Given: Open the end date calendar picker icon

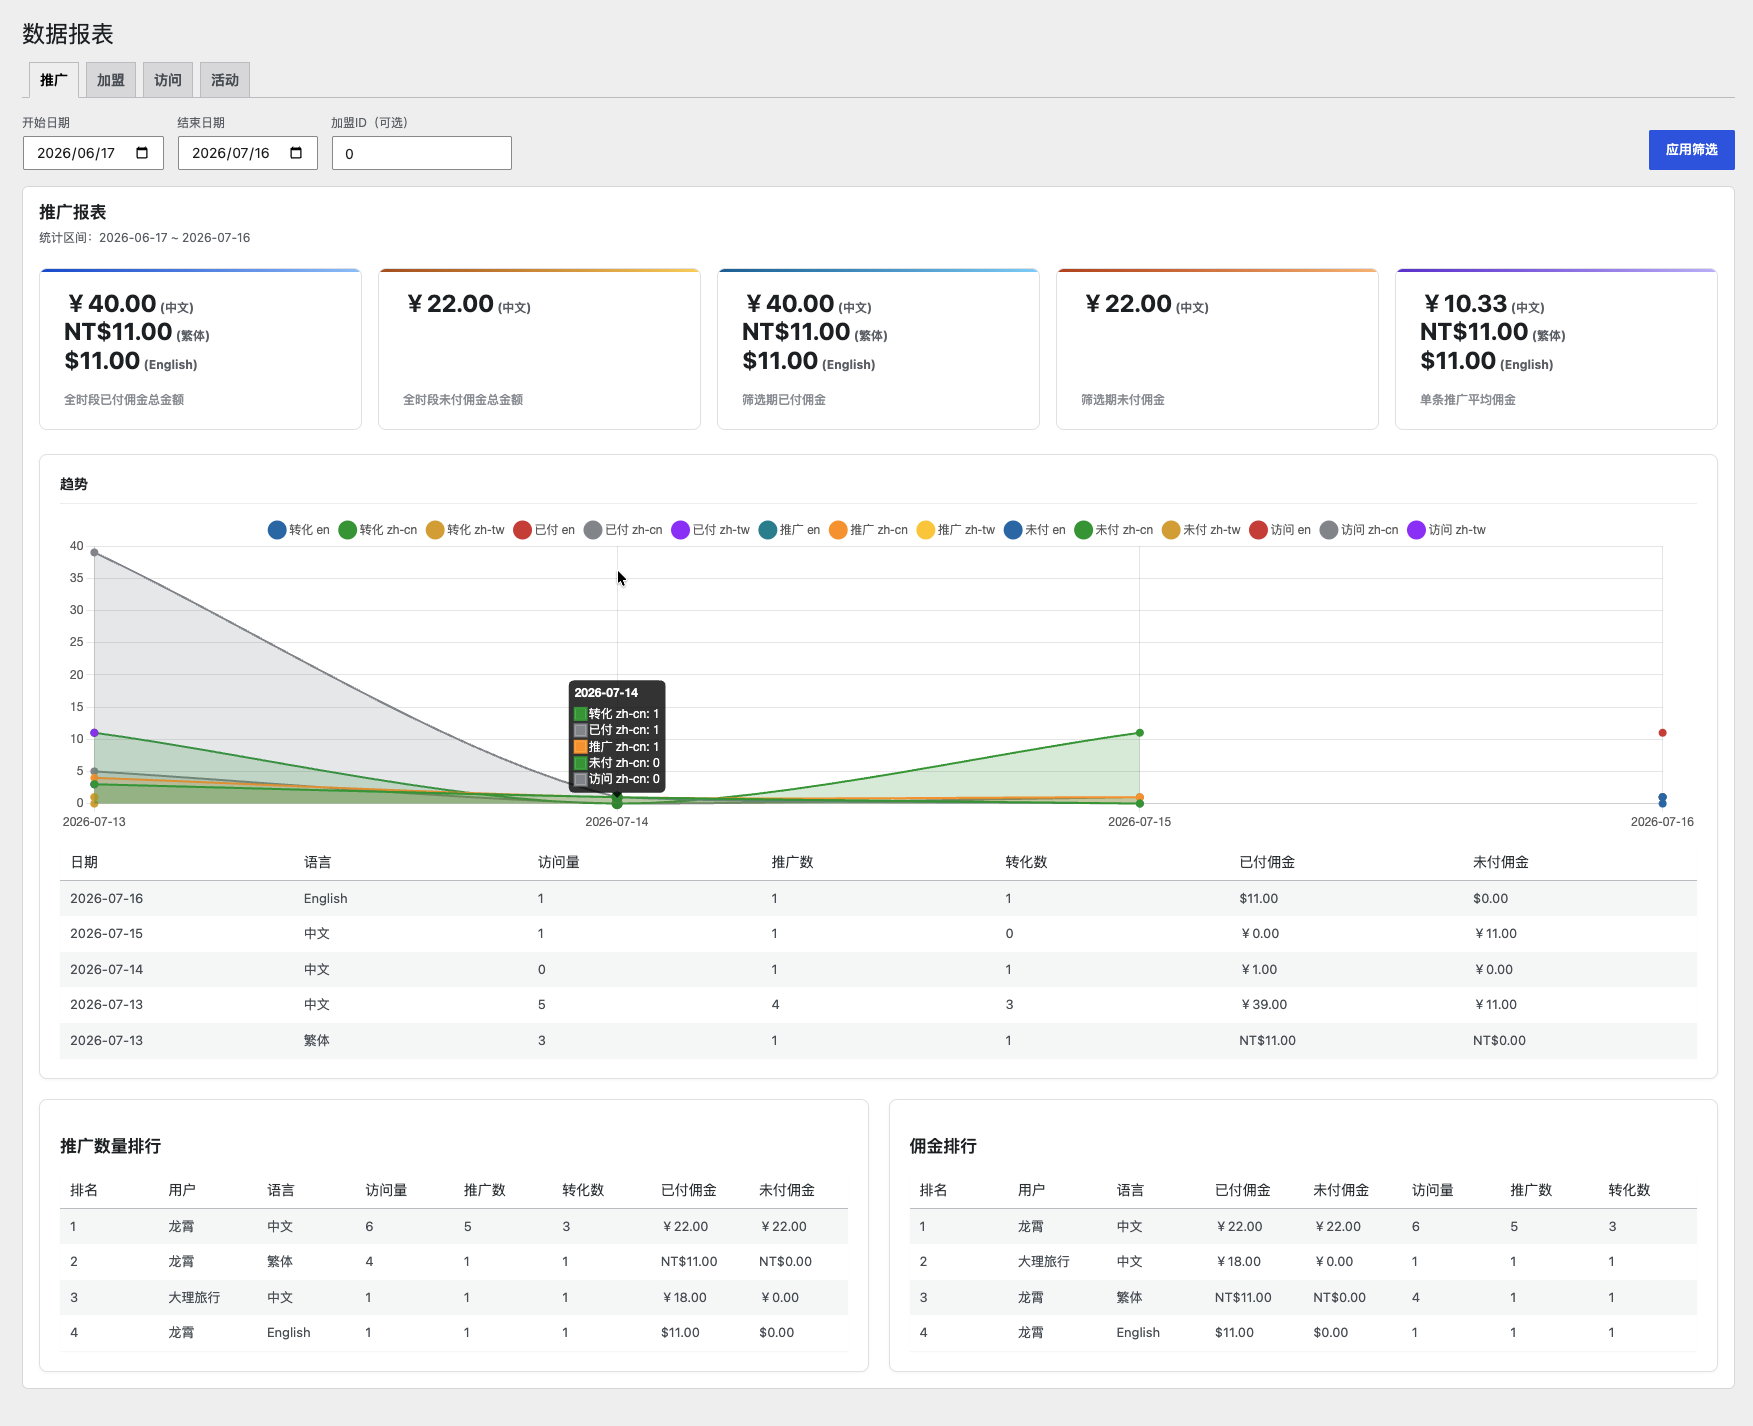Looking at the screenshot, I should (296, 153).
